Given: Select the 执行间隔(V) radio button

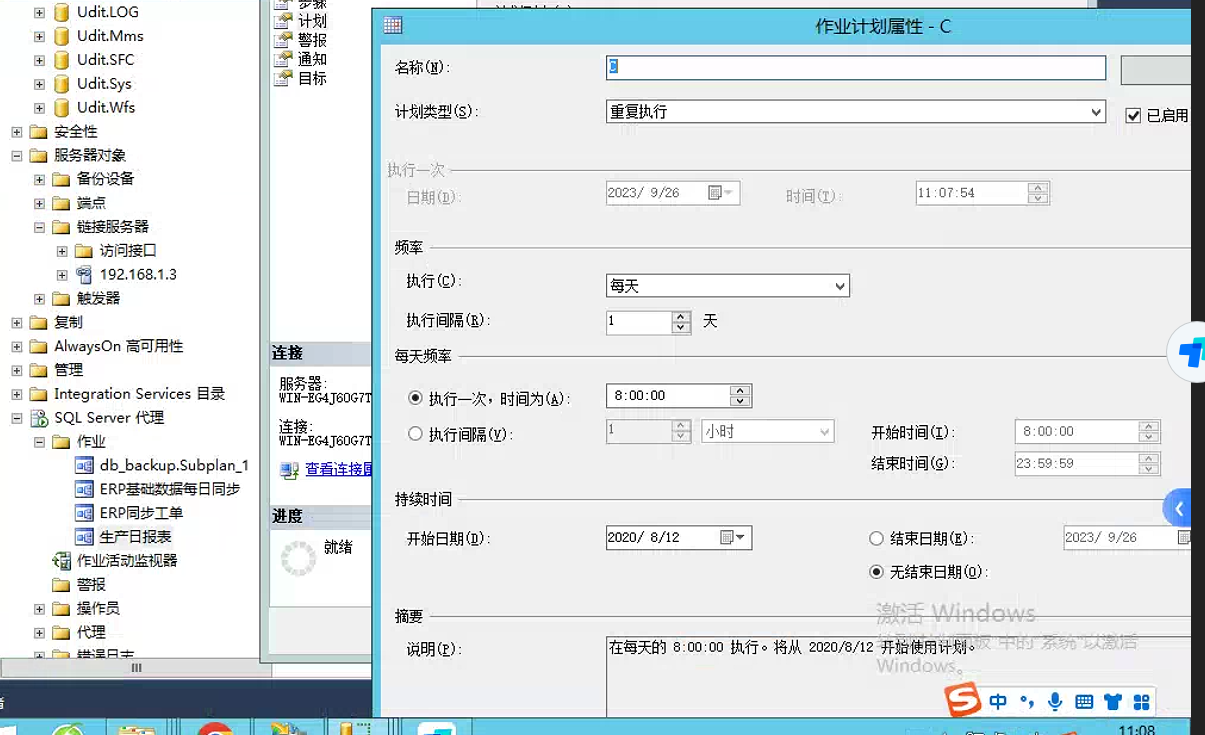Looking at the screenshot, I should pyautogui.click(x=416, y=434).
